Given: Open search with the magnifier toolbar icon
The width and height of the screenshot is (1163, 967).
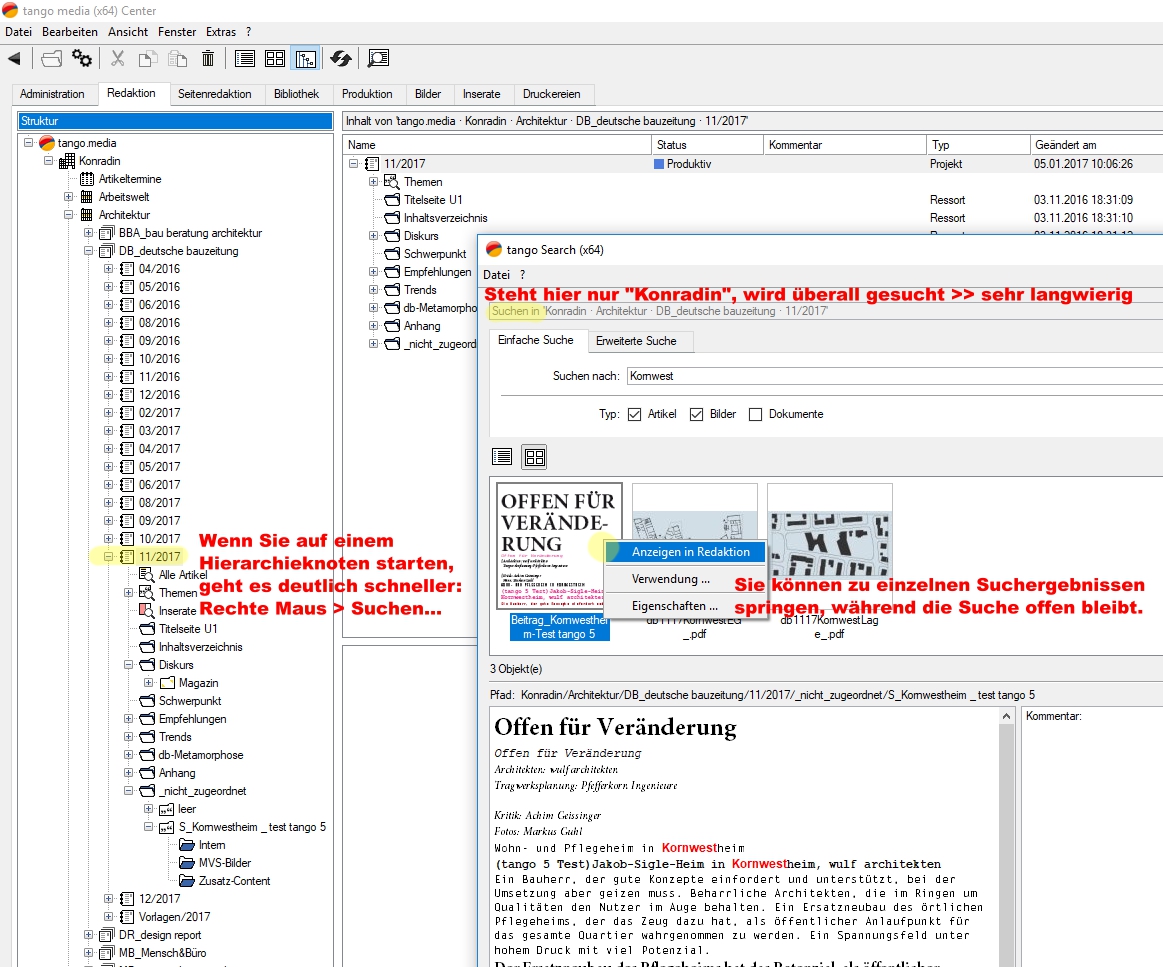Looking at the screenshot, I should (x=378, y=59).
